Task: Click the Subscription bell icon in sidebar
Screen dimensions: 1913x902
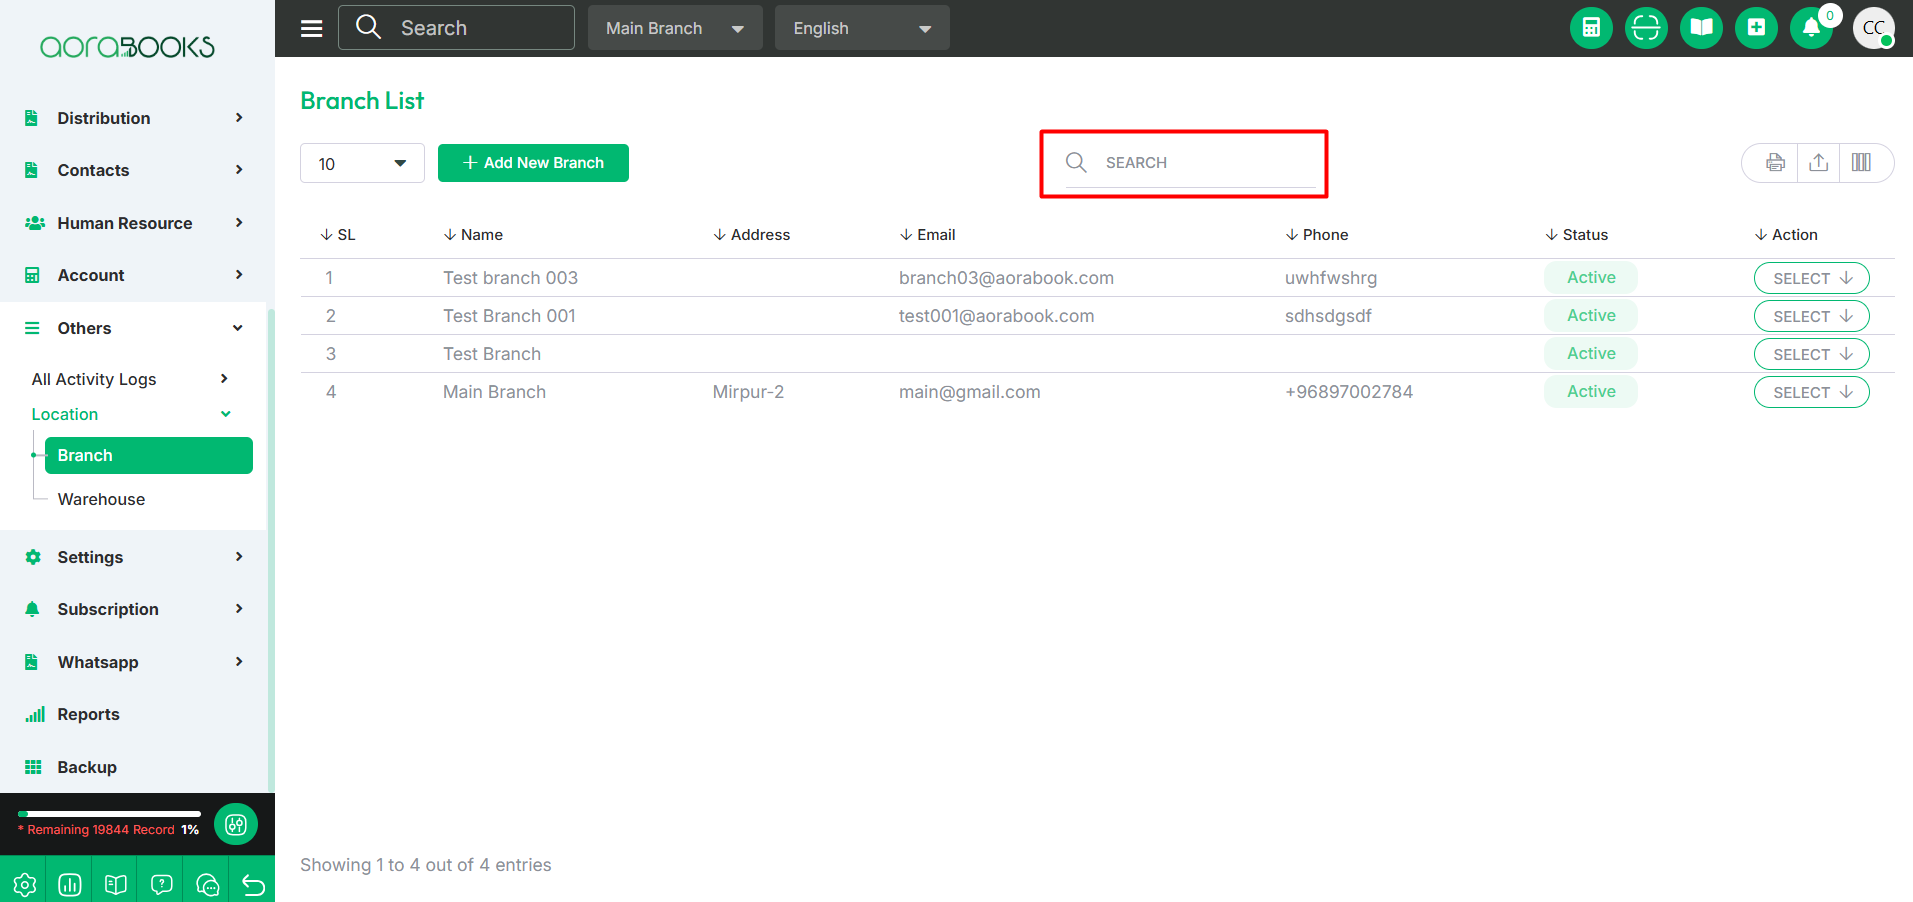Action: tap(32, 609)
